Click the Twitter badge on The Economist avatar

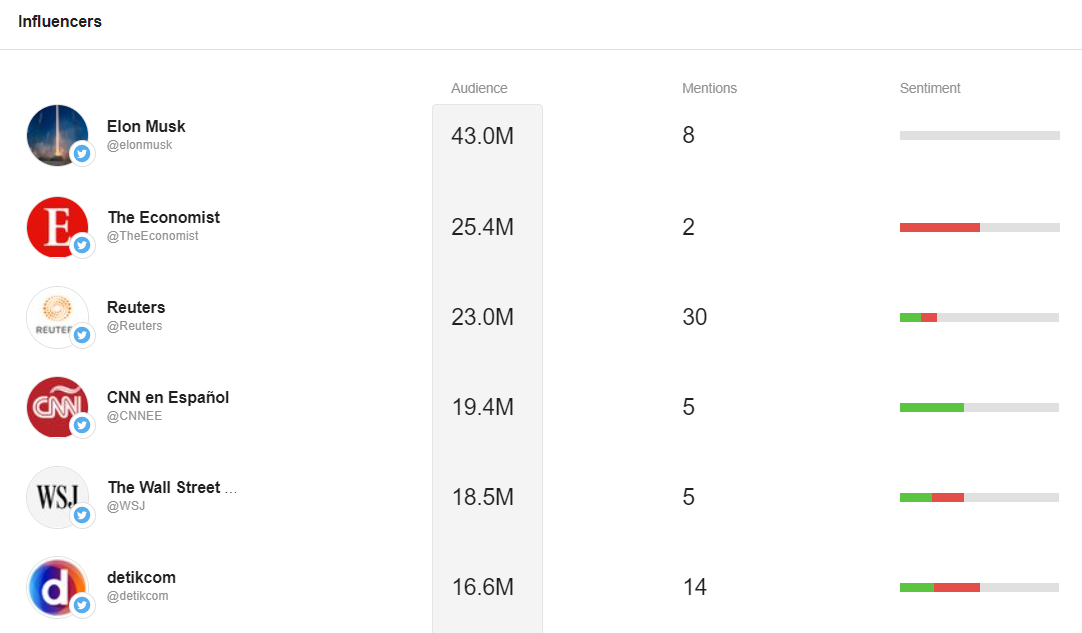[82, 244]
